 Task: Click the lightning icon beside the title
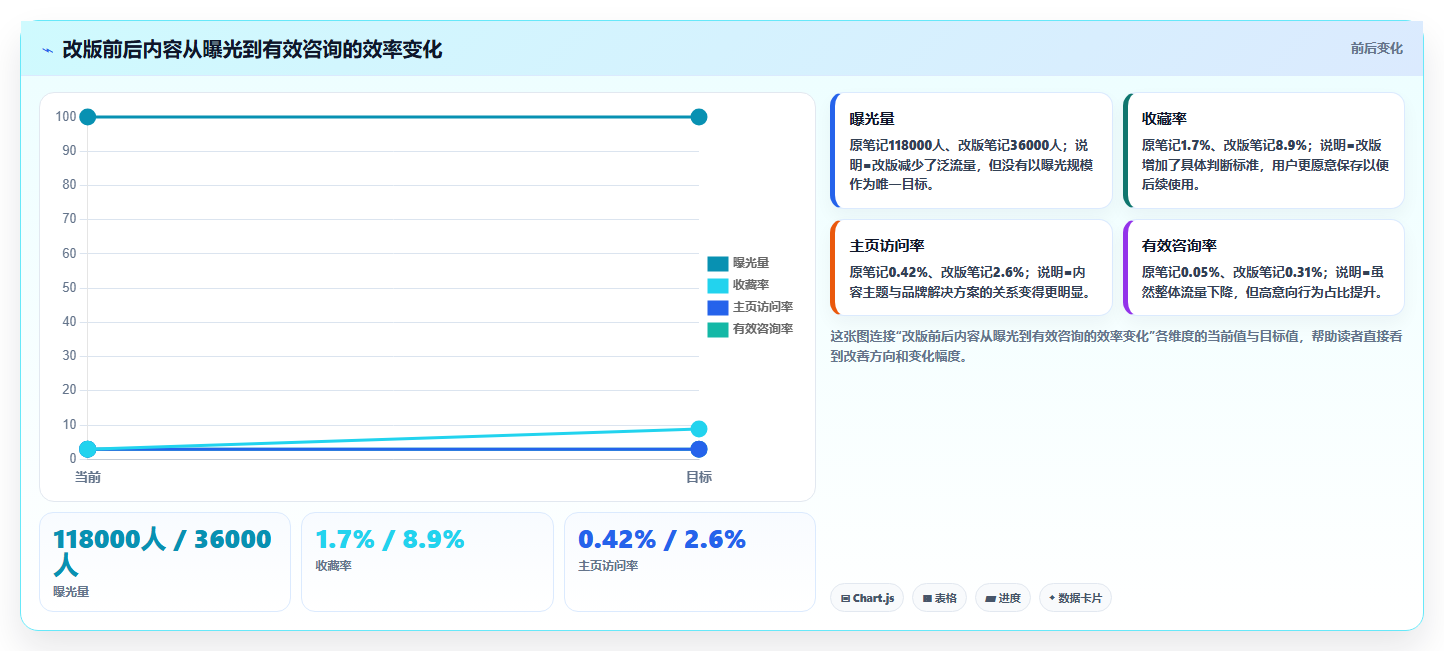(47, 50)
